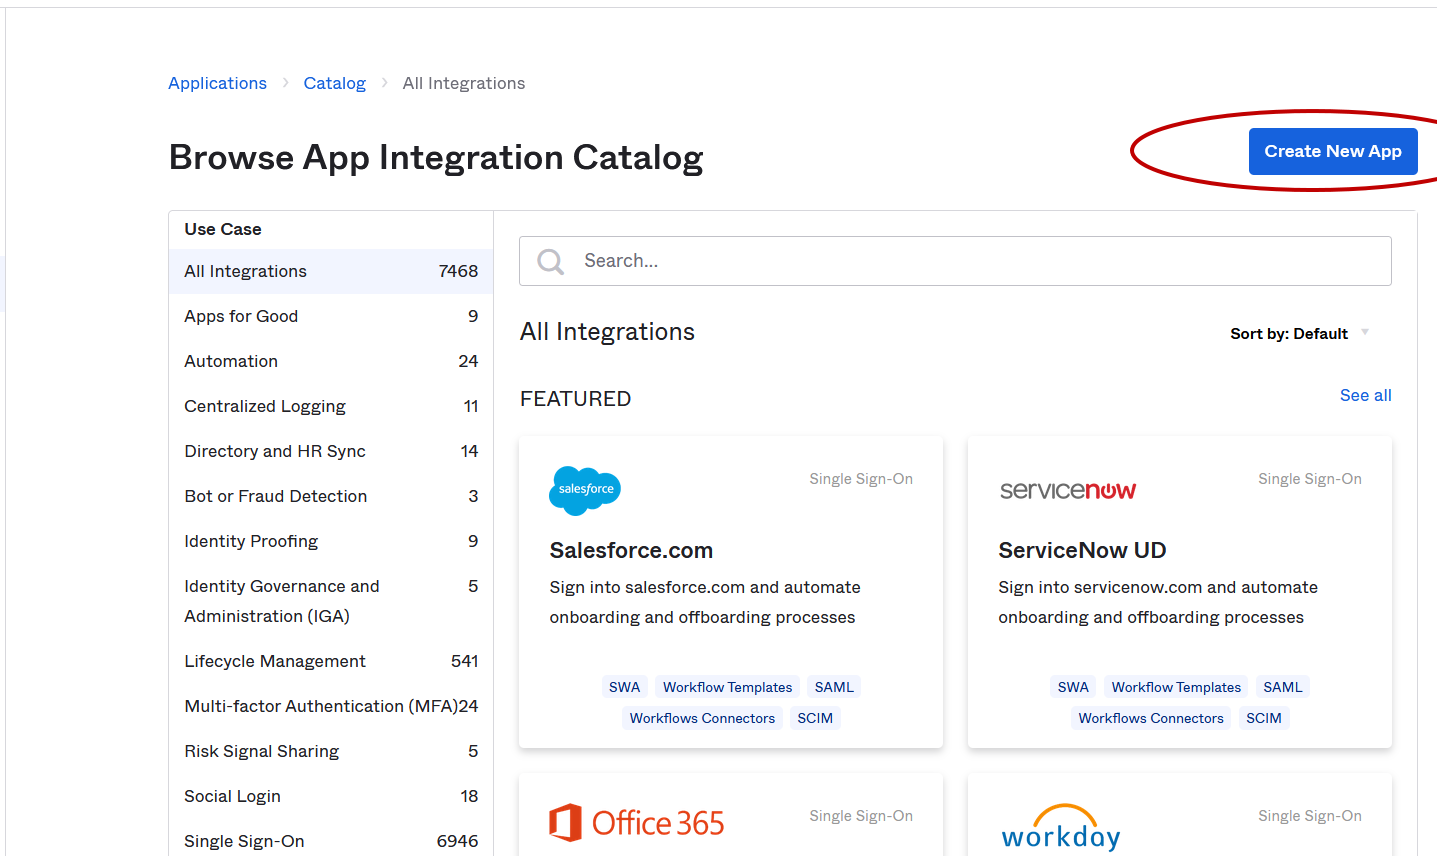Viewport: 1437px width, 856px height.
Task: Click SWA tag on ServiceNow card
Action: point(1073,687)
